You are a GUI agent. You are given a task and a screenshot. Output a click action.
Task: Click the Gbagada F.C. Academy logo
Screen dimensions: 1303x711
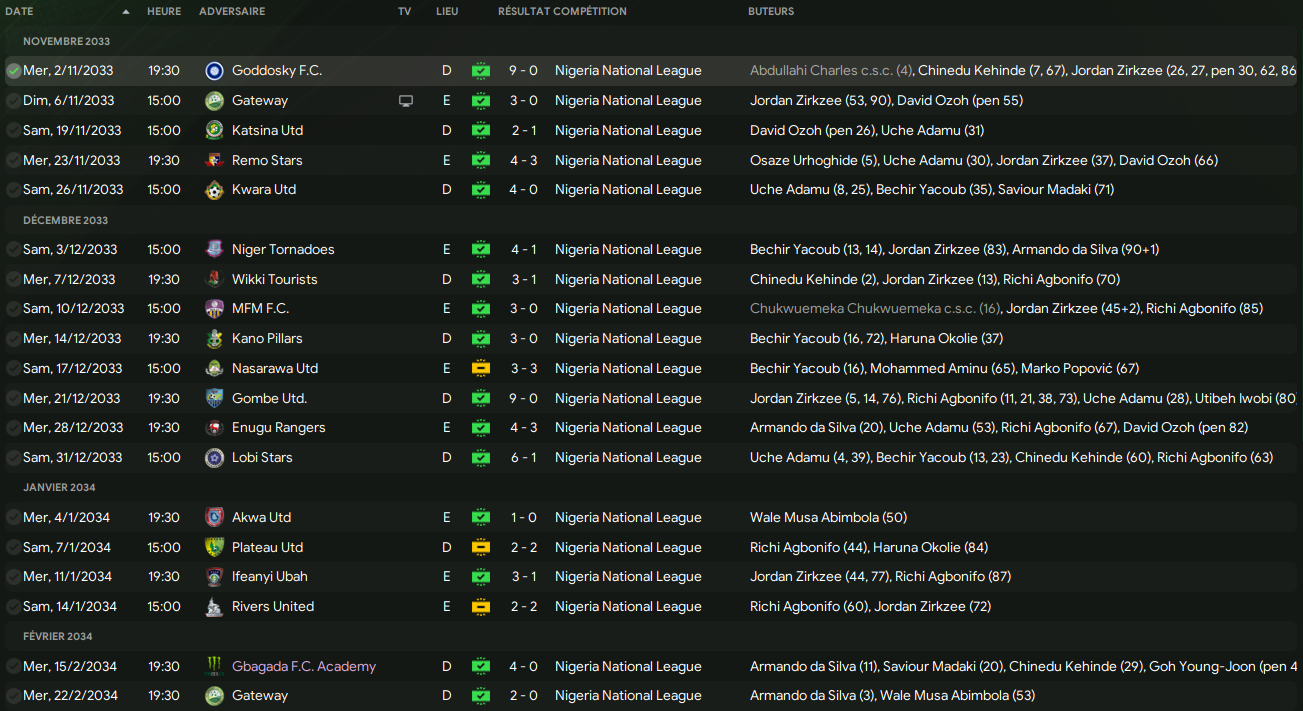pyautogui.click(x=214, y=667)
